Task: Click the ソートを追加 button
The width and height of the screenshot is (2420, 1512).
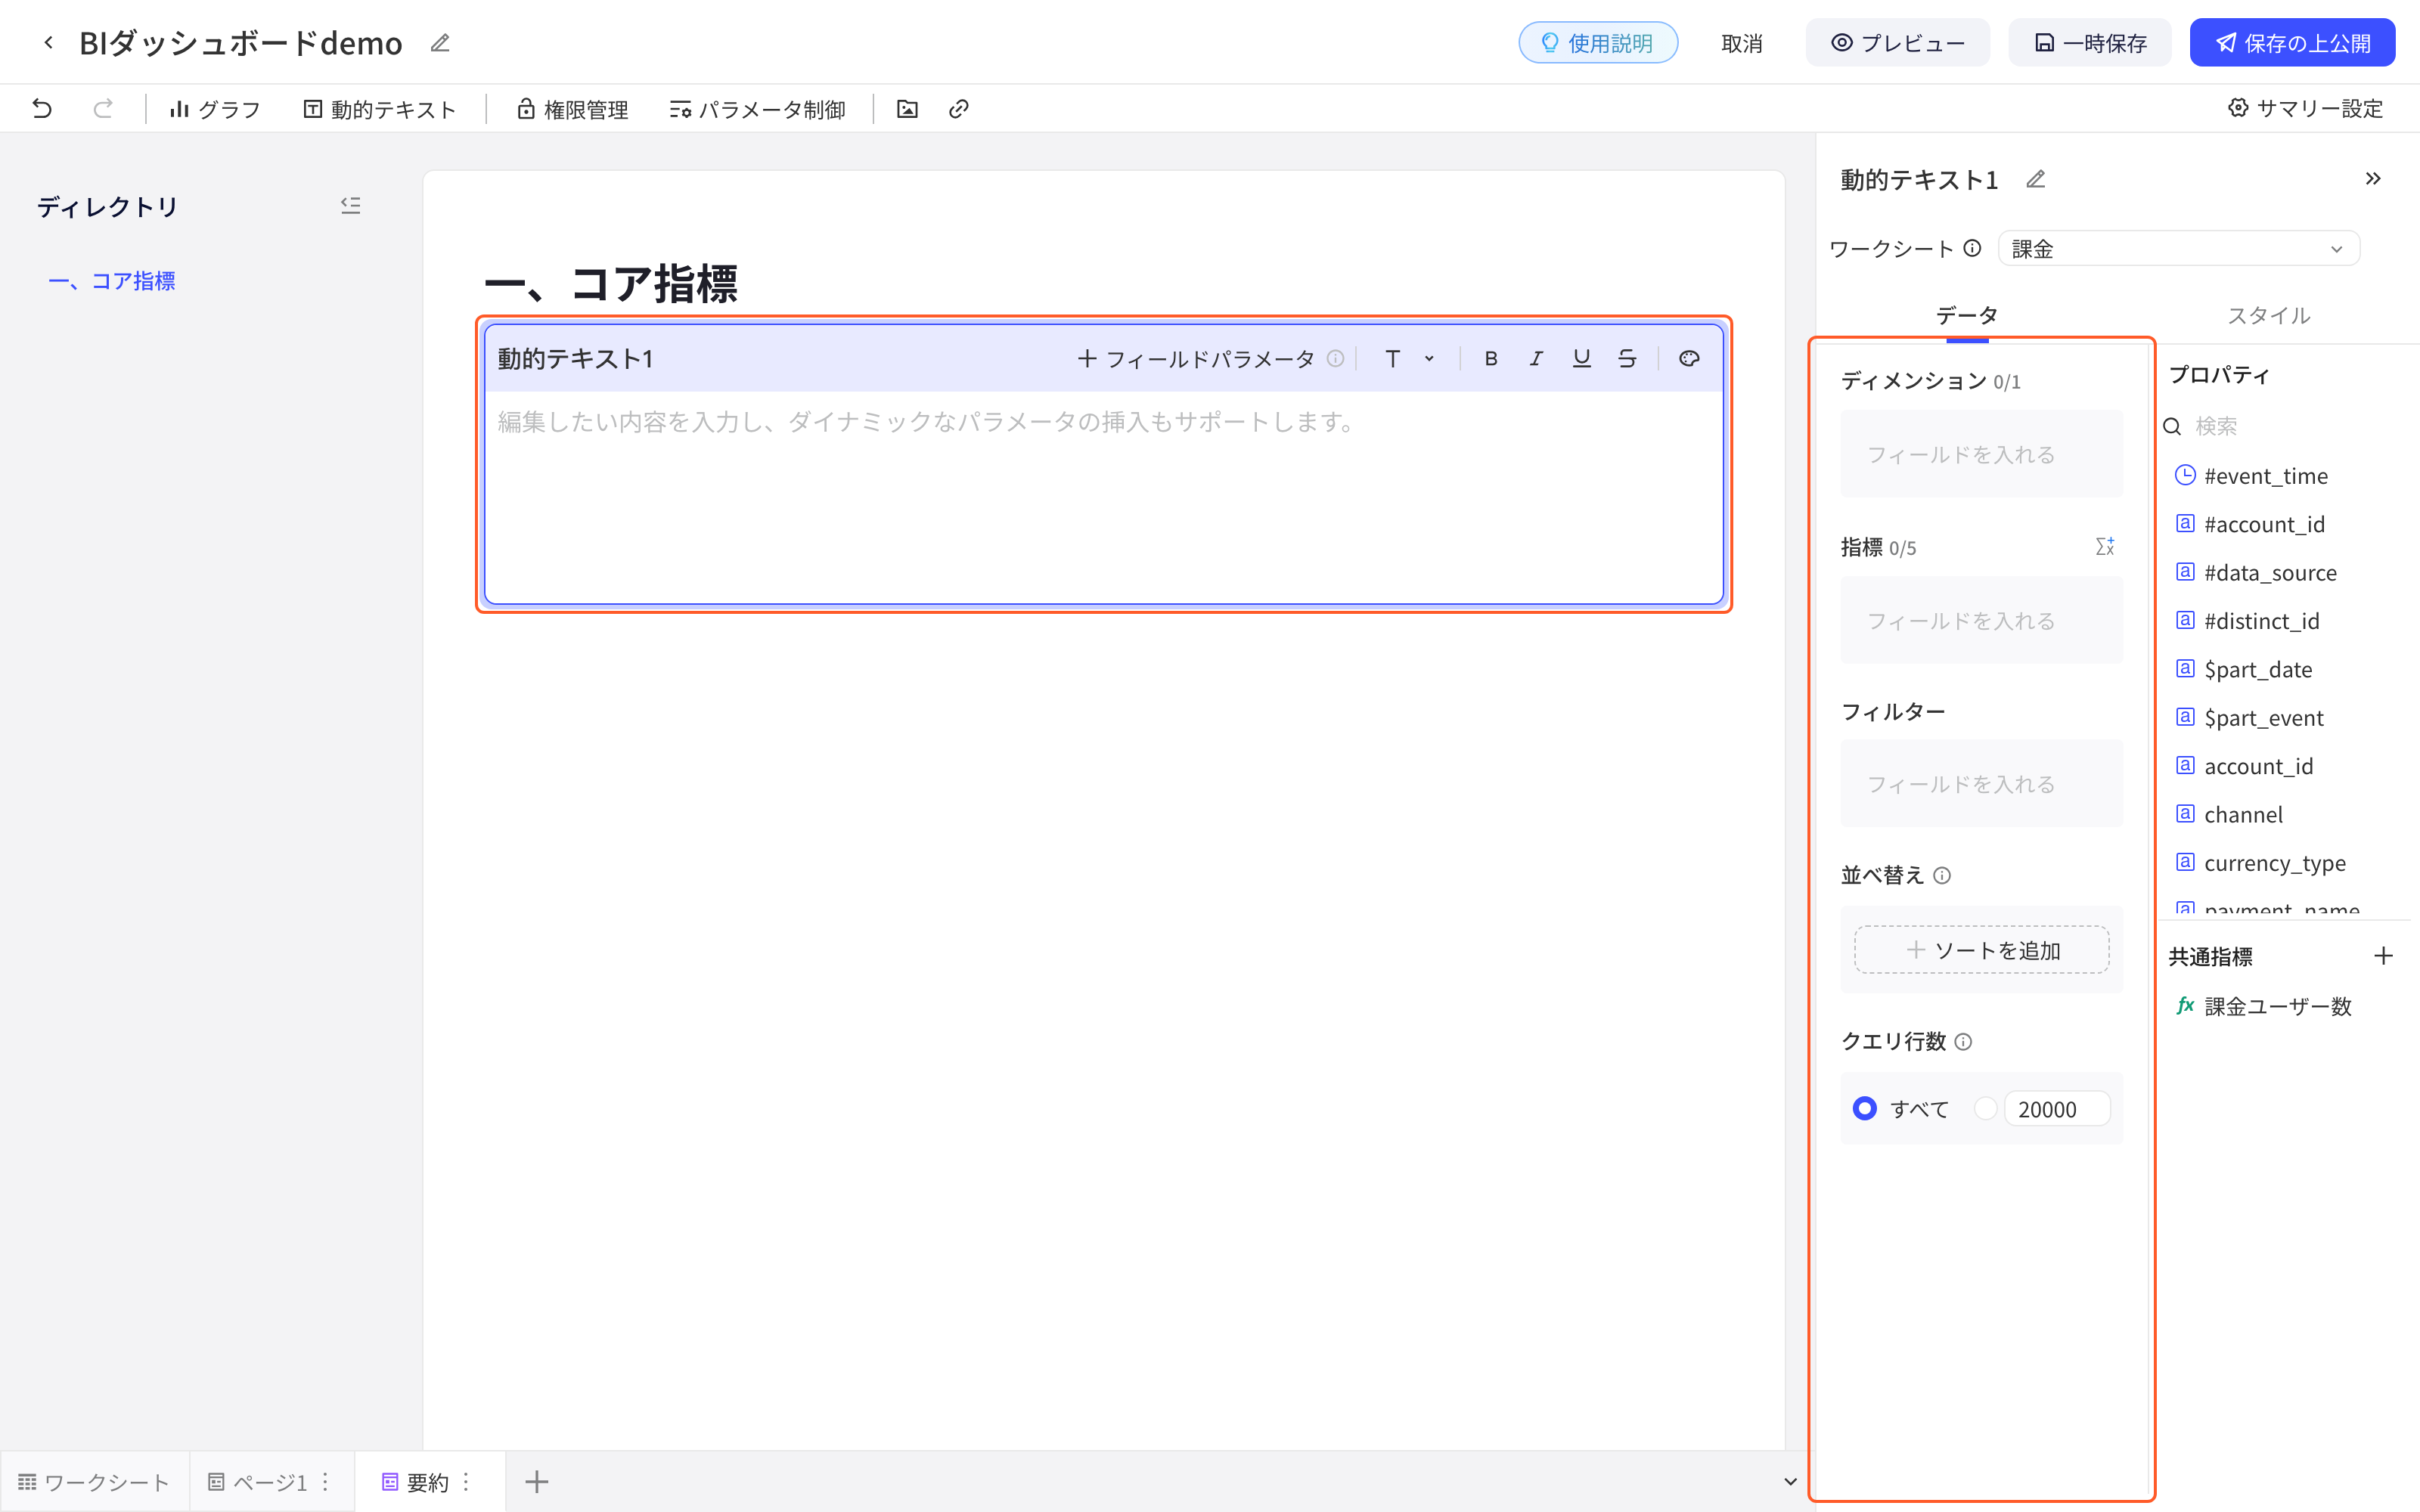Action: click(1982, 950)
